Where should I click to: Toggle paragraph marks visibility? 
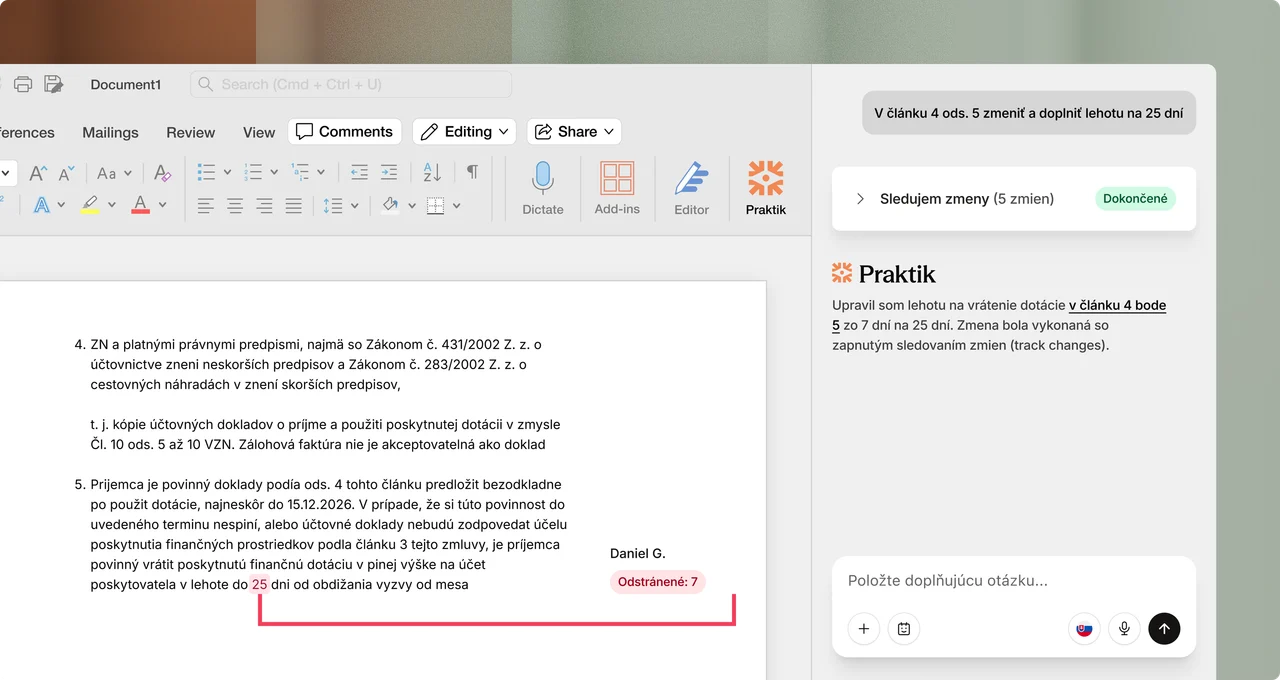(x=472, y=172)
